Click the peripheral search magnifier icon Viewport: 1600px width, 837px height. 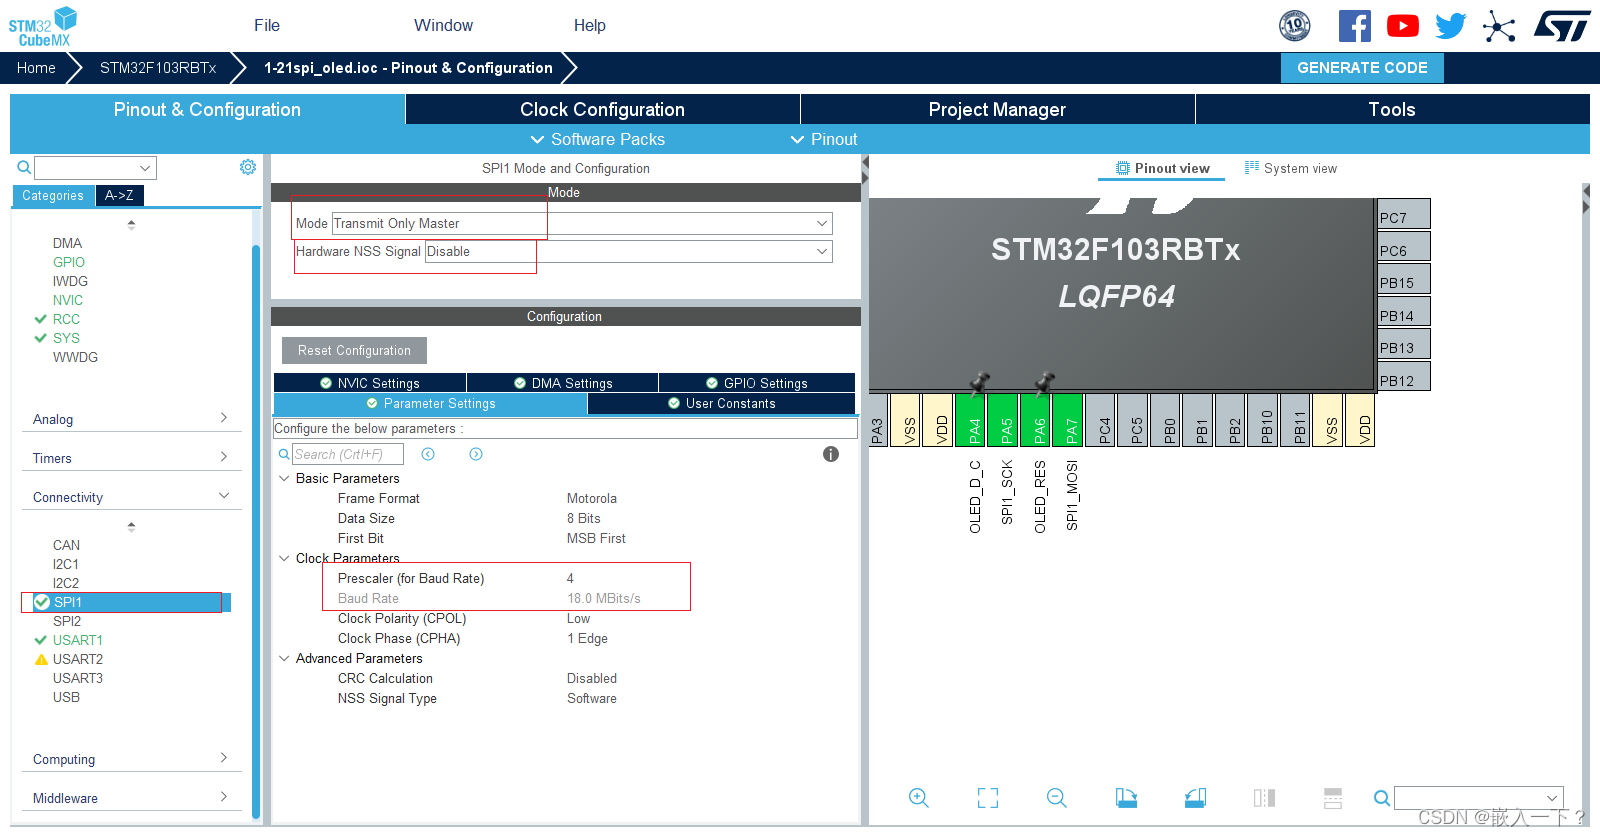(x=24, y=167)
